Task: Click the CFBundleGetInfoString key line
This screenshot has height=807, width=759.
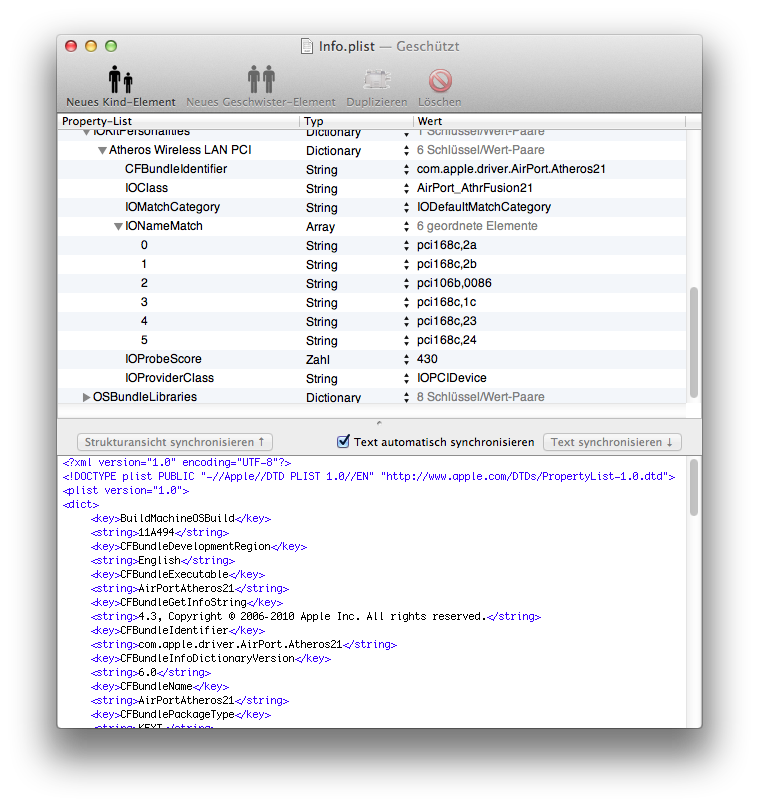Action: click(x=187, y=602)
